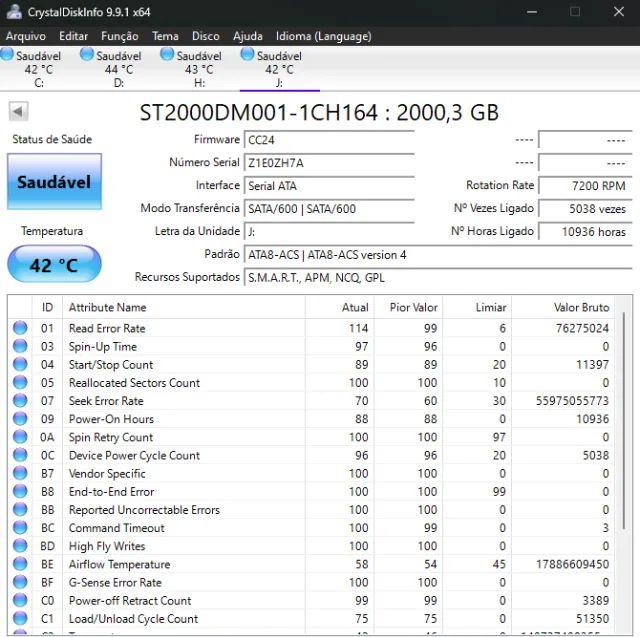Click the ST2000DM001-1CH164 disk model title

319,113
